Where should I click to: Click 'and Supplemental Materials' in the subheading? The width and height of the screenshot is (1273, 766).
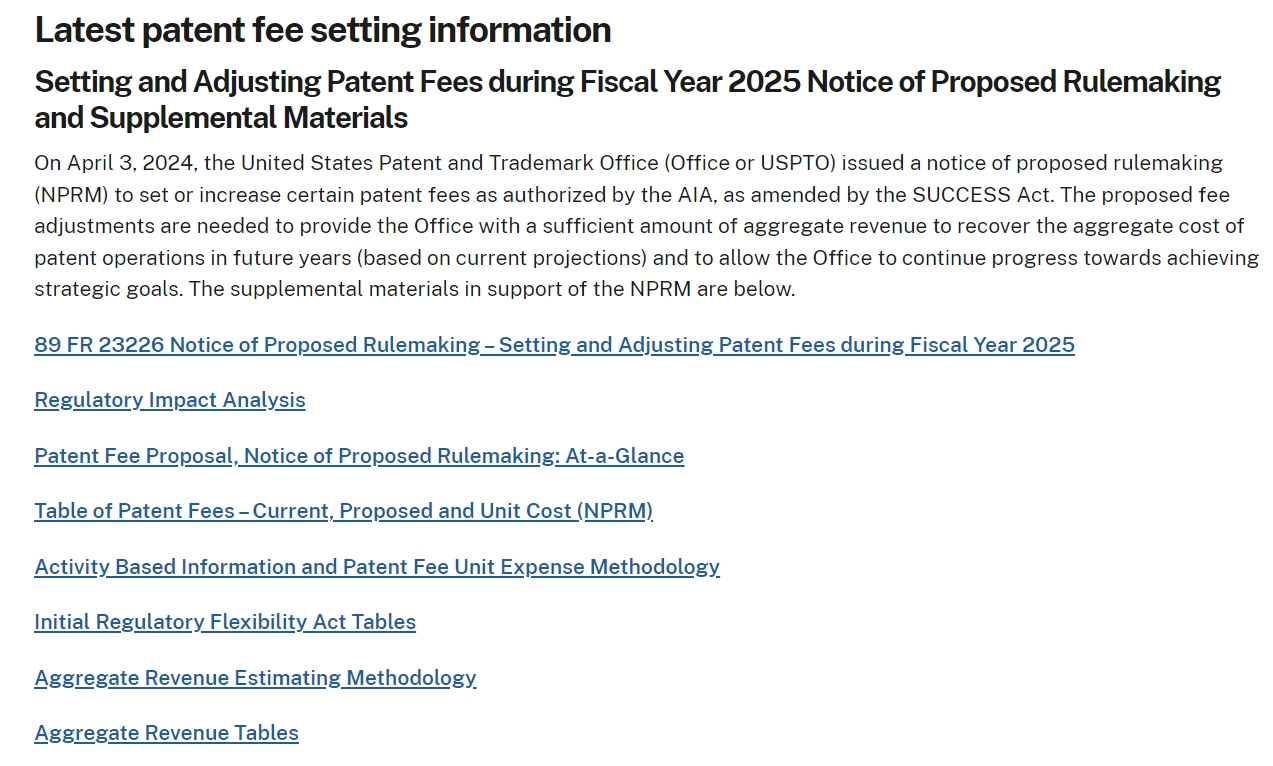[221, 118]
